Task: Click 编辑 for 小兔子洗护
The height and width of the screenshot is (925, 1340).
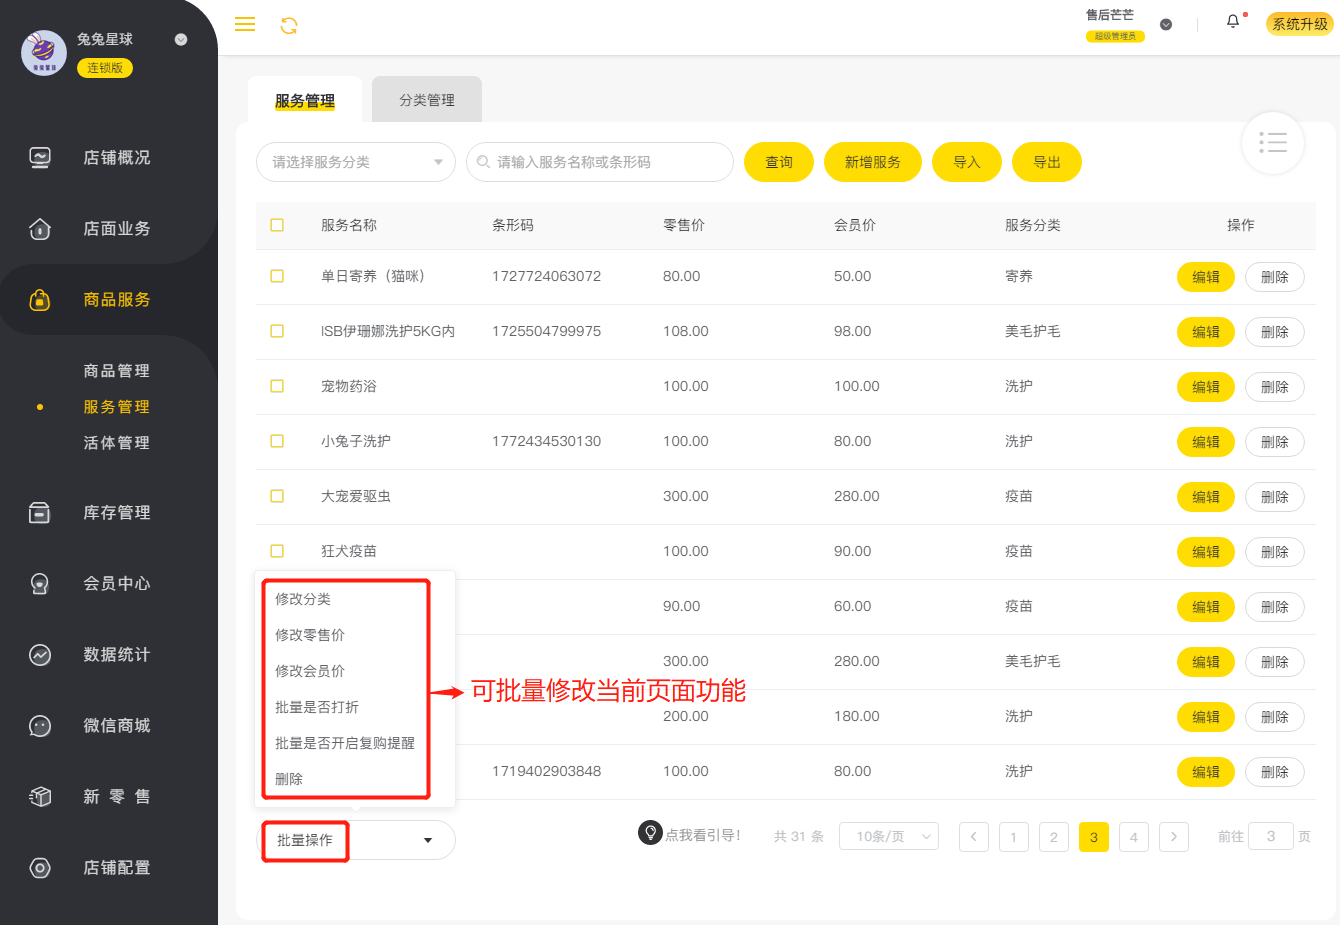Action: click(1205, 442)
